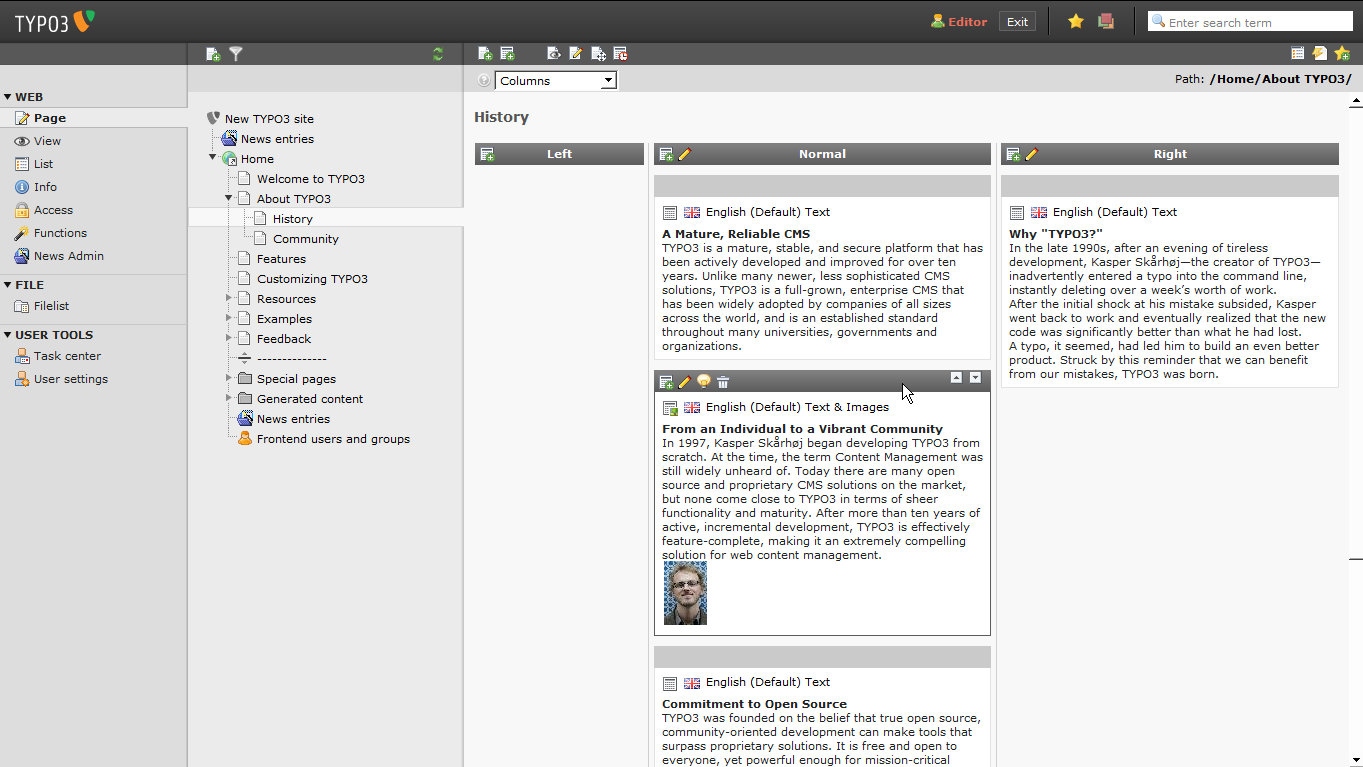
Task: Edit the Normal column with the pencil
Action: pyautogui.click(x=685, y=154)
